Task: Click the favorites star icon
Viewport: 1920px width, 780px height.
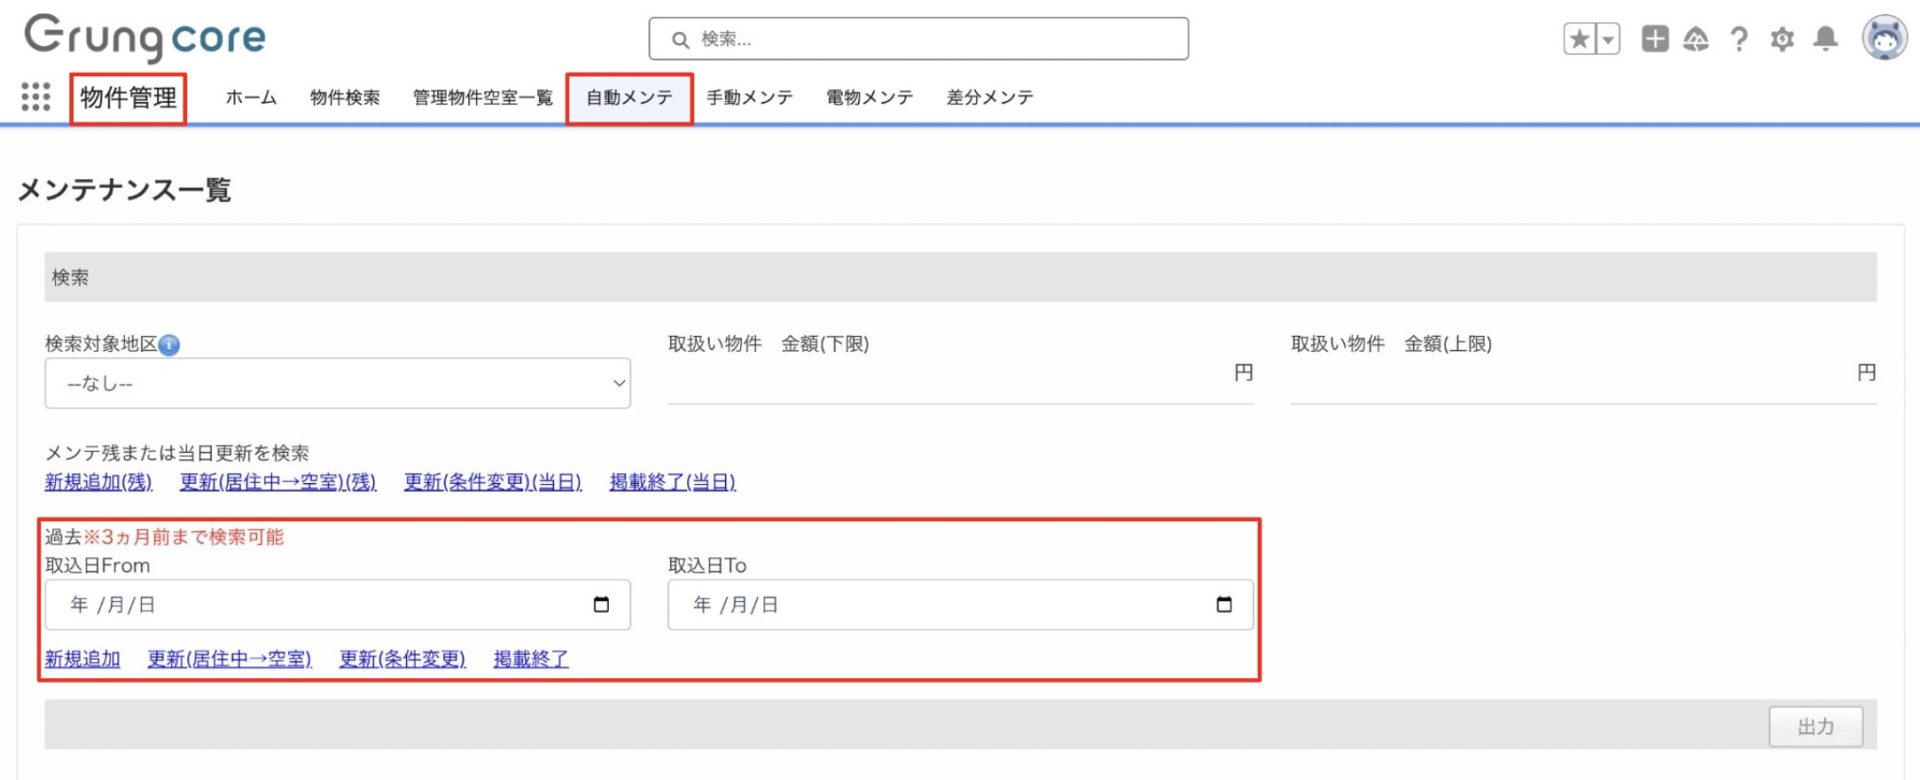Action: tap(1579, 39)
